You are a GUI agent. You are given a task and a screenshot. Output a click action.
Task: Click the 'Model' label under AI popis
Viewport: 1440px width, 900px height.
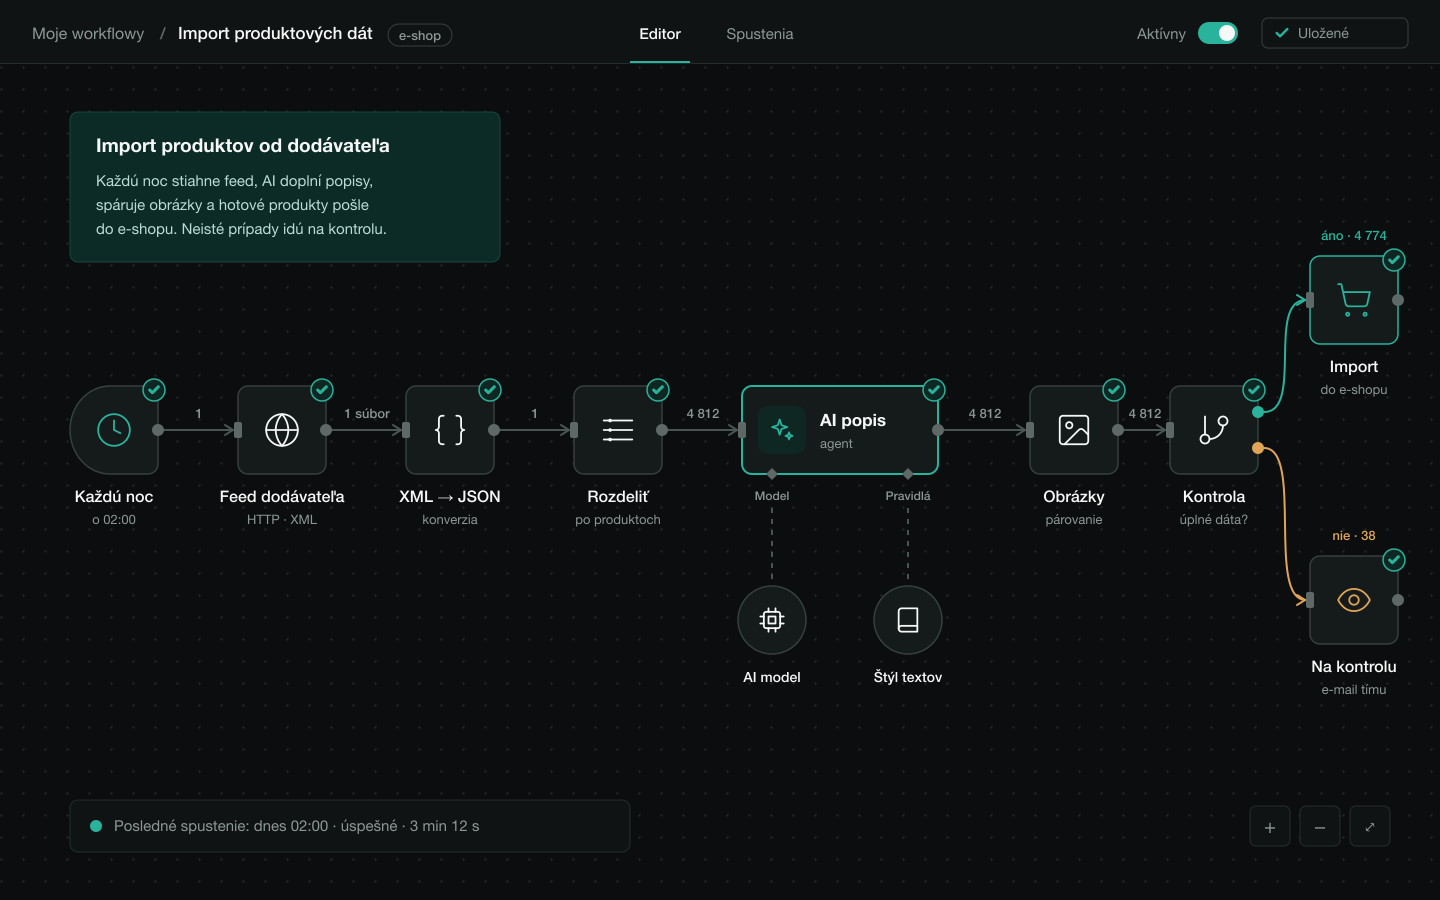coord(772,496)
